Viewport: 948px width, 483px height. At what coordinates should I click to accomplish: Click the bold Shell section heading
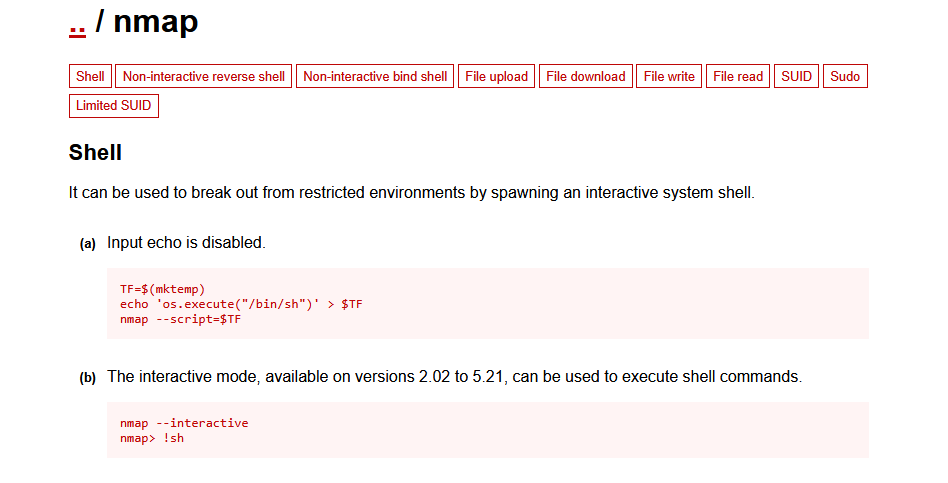tap(95, 153)
